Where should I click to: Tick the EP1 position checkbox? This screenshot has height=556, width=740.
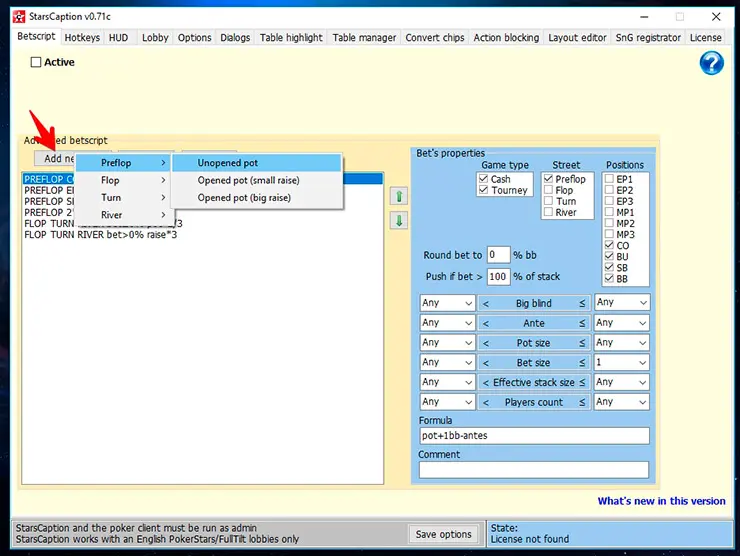point(609,179)
